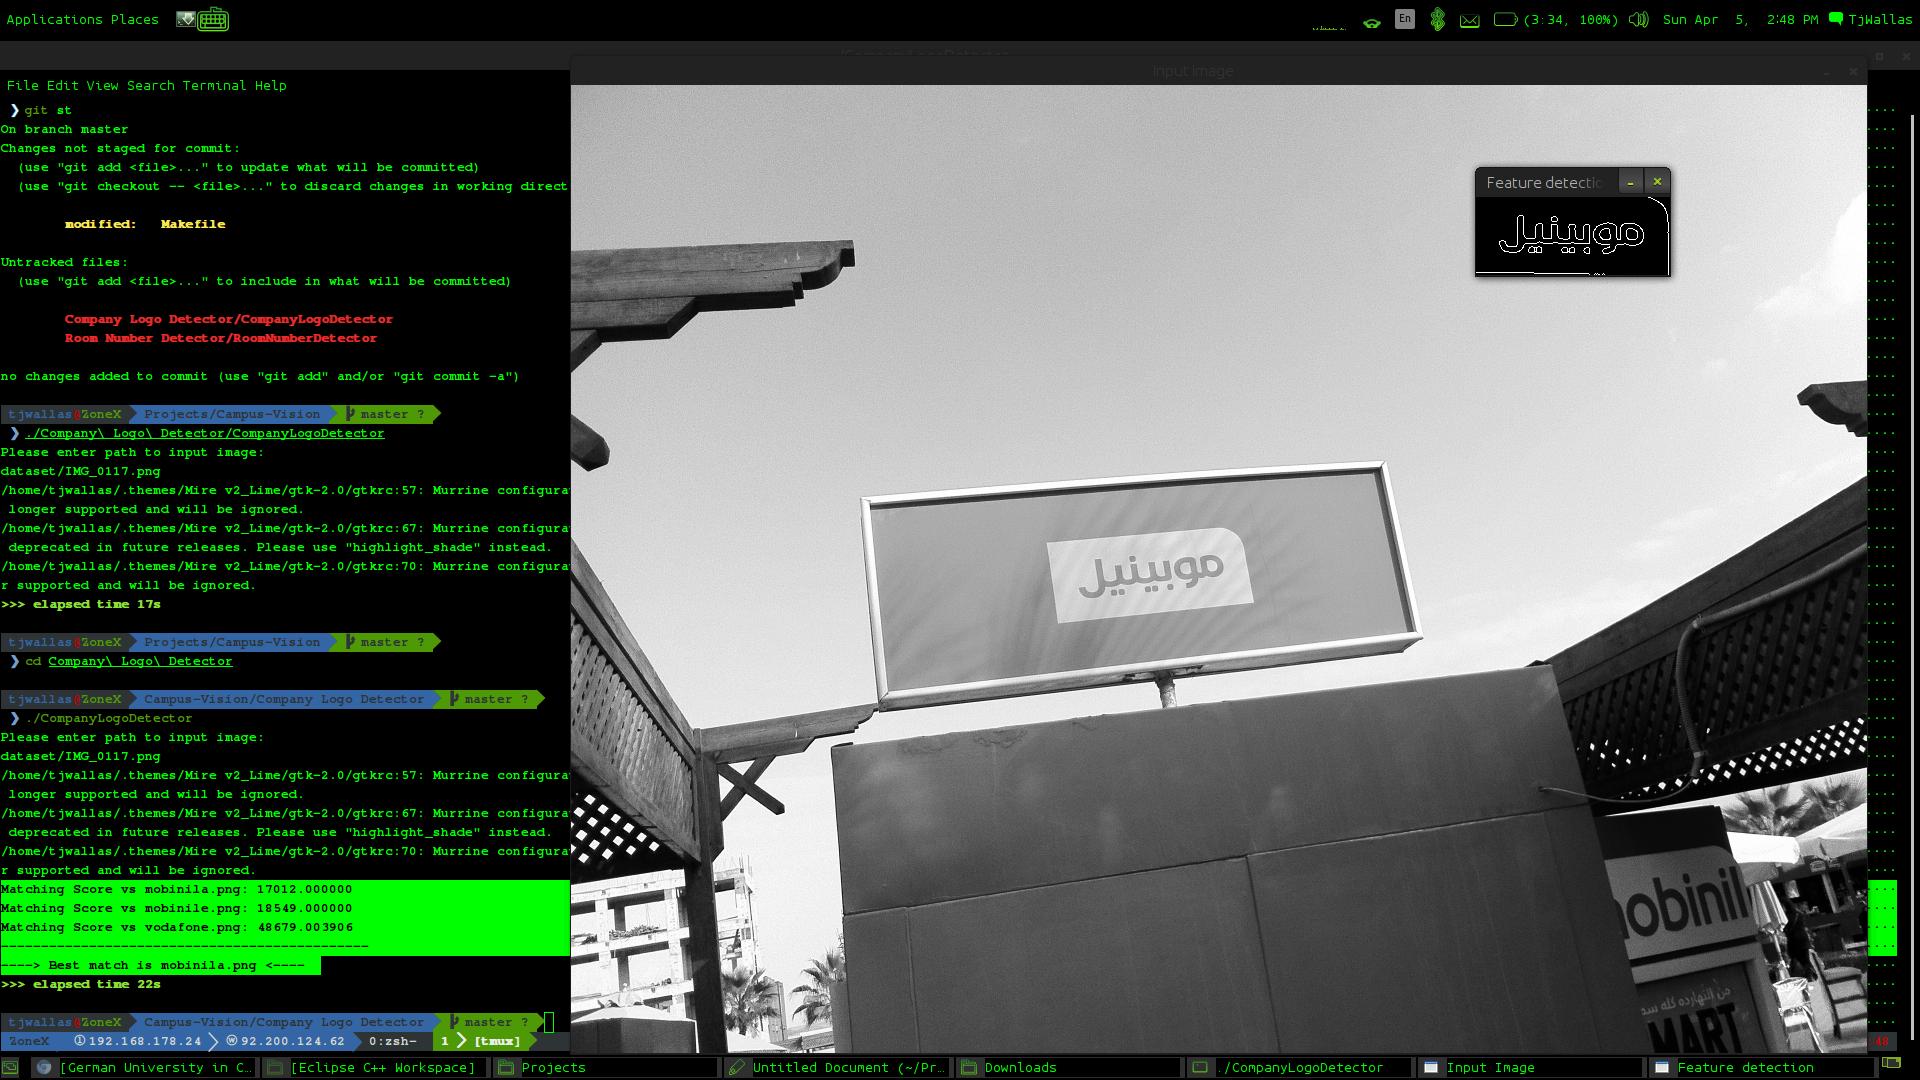
Task: Open the volume speaker indicator
Action: [x=1638, y=19]
